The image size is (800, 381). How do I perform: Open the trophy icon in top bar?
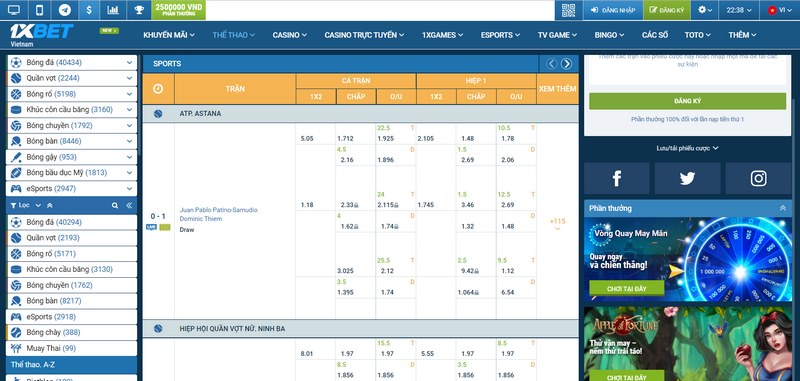(x=139, y=10)
